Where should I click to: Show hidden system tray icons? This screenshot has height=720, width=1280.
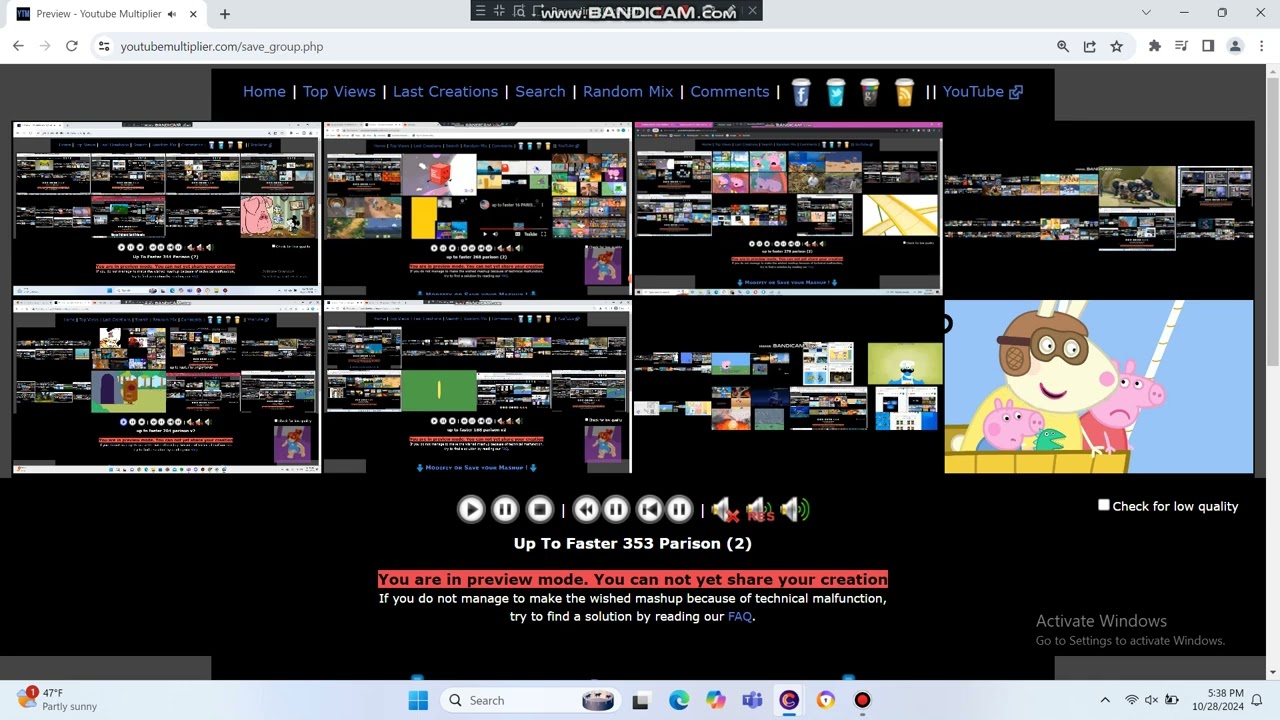[1105, 700]
